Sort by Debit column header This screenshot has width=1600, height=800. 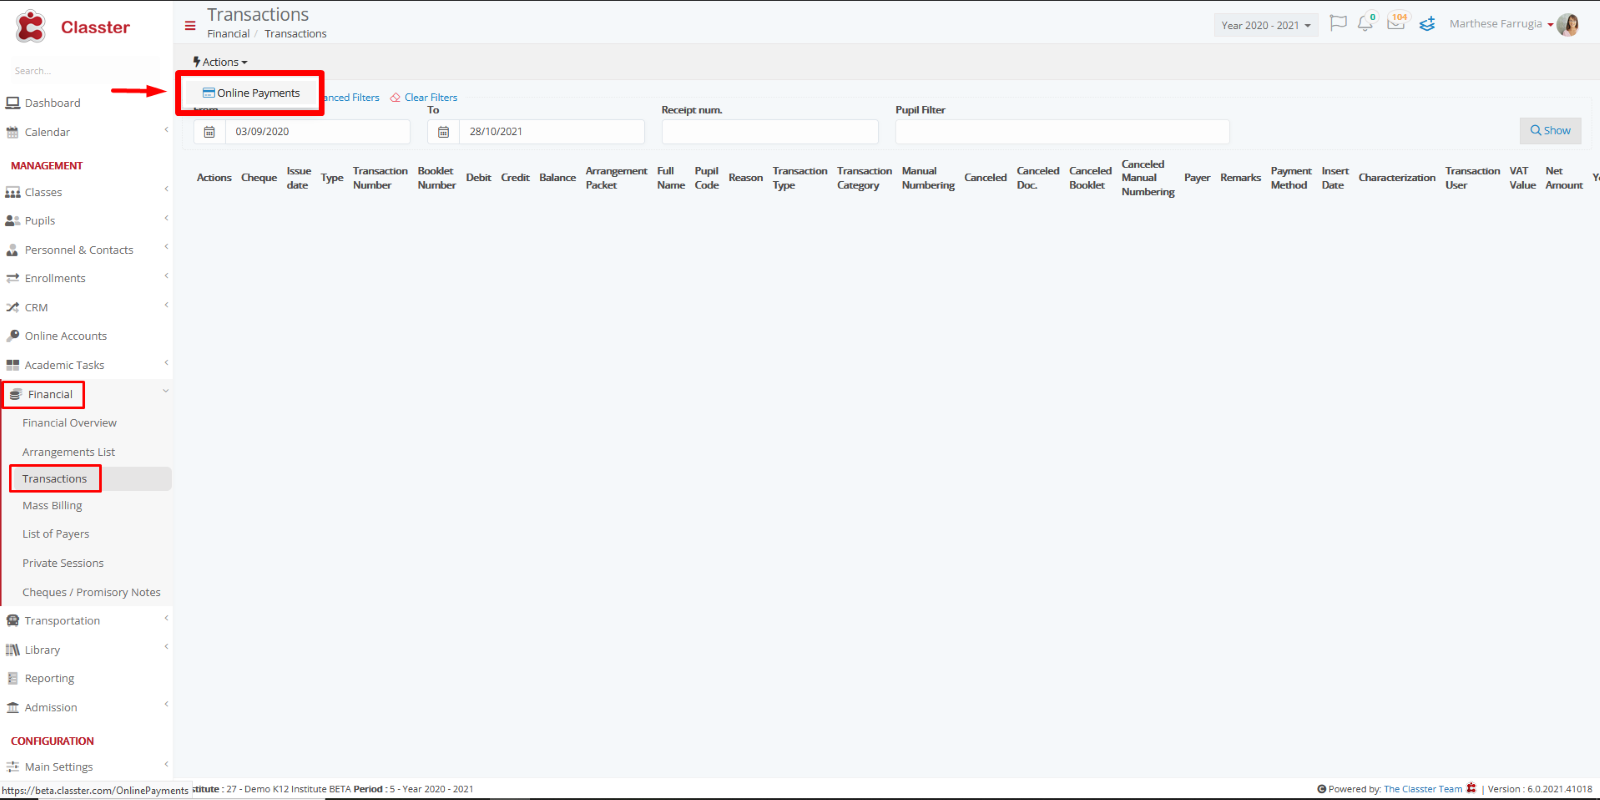[479, 178]
